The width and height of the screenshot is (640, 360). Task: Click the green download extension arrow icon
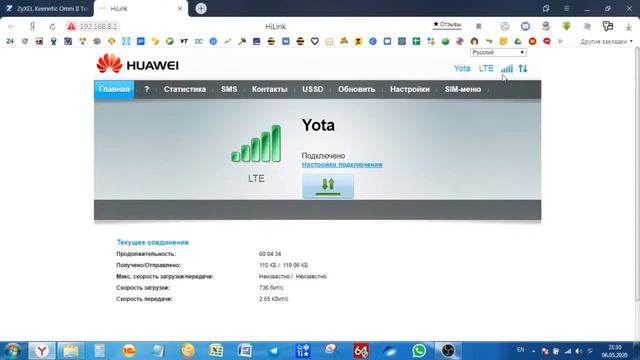coord(567,26)
